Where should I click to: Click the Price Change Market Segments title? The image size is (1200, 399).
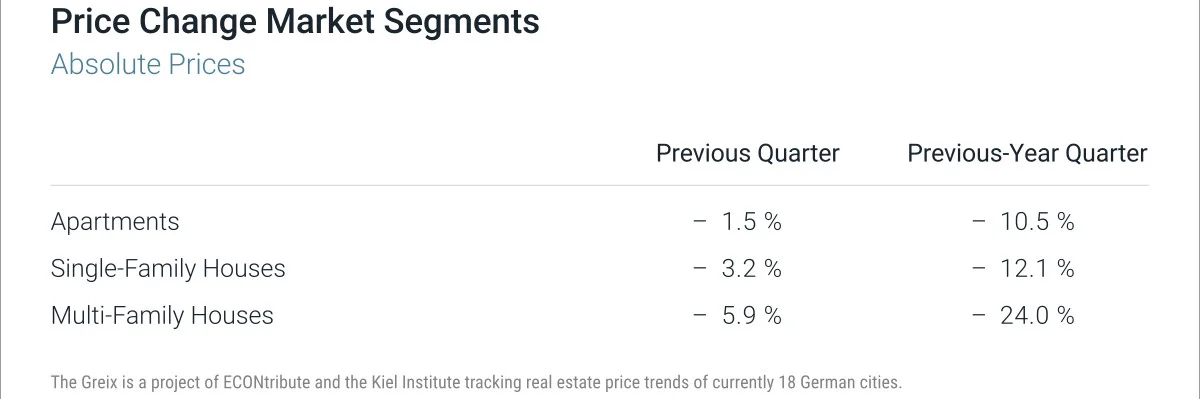point(295,22)
